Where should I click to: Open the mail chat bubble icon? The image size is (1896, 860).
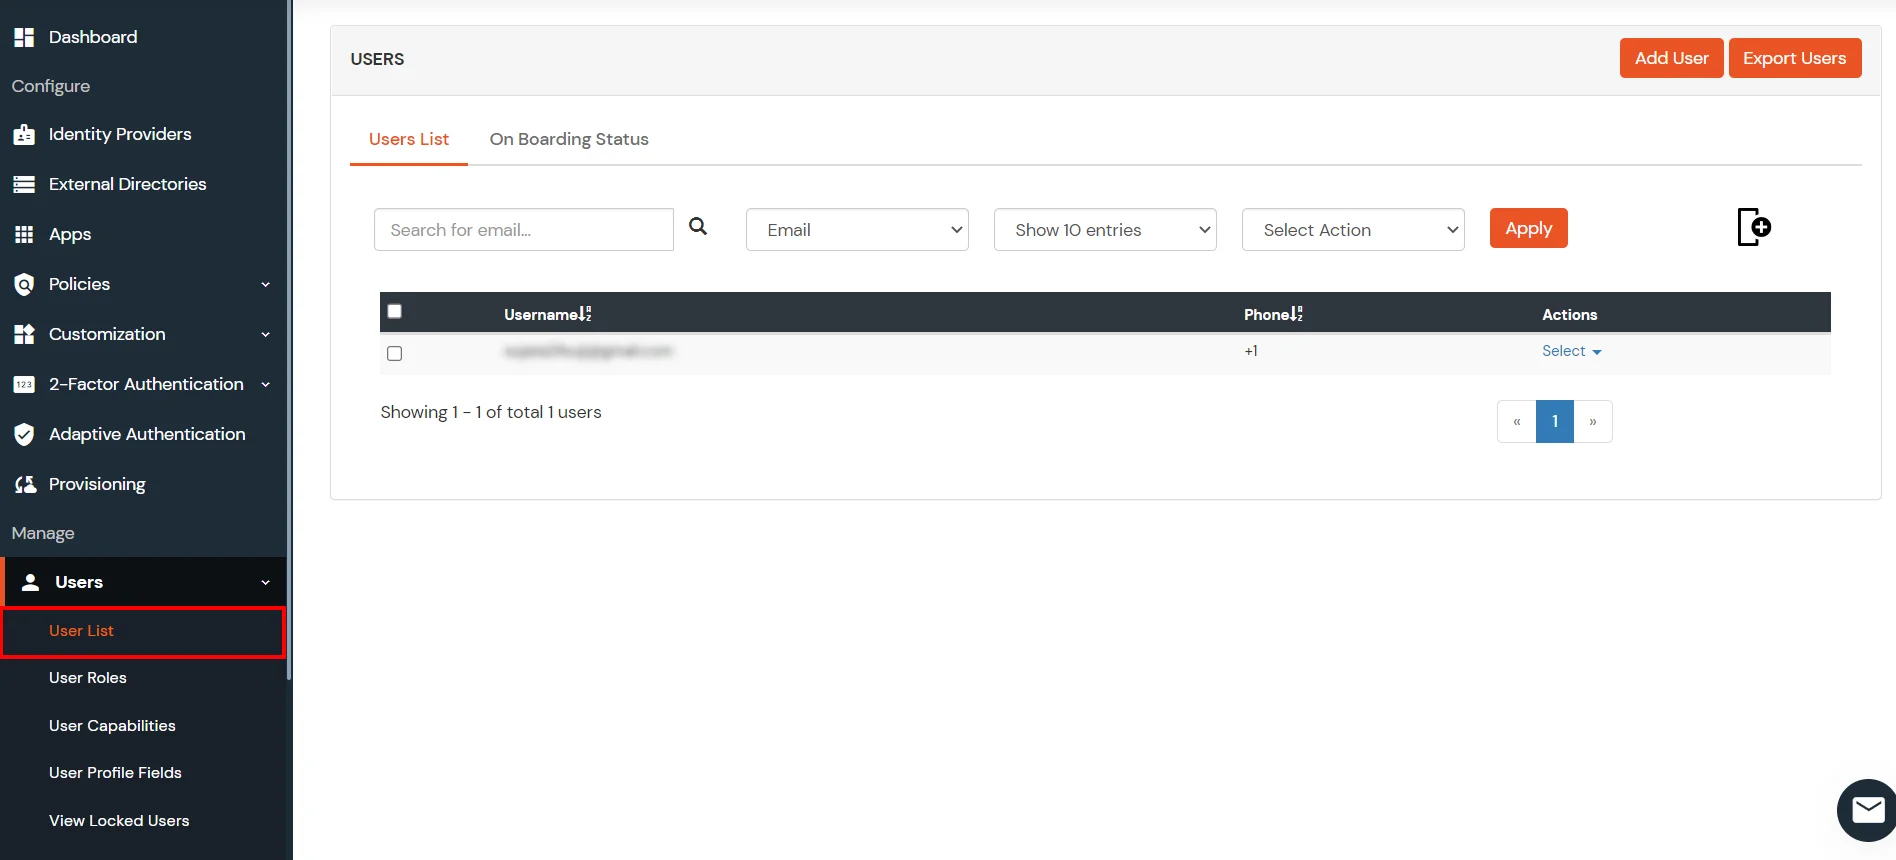pos(1867,809)
